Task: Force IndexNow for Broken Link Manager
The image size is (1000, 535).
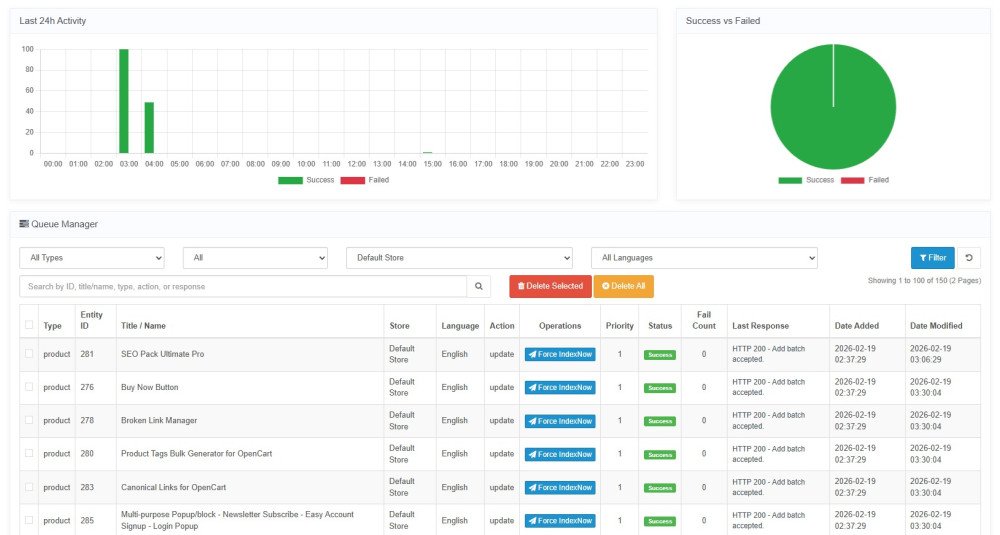Action: [x=560, y=421]
